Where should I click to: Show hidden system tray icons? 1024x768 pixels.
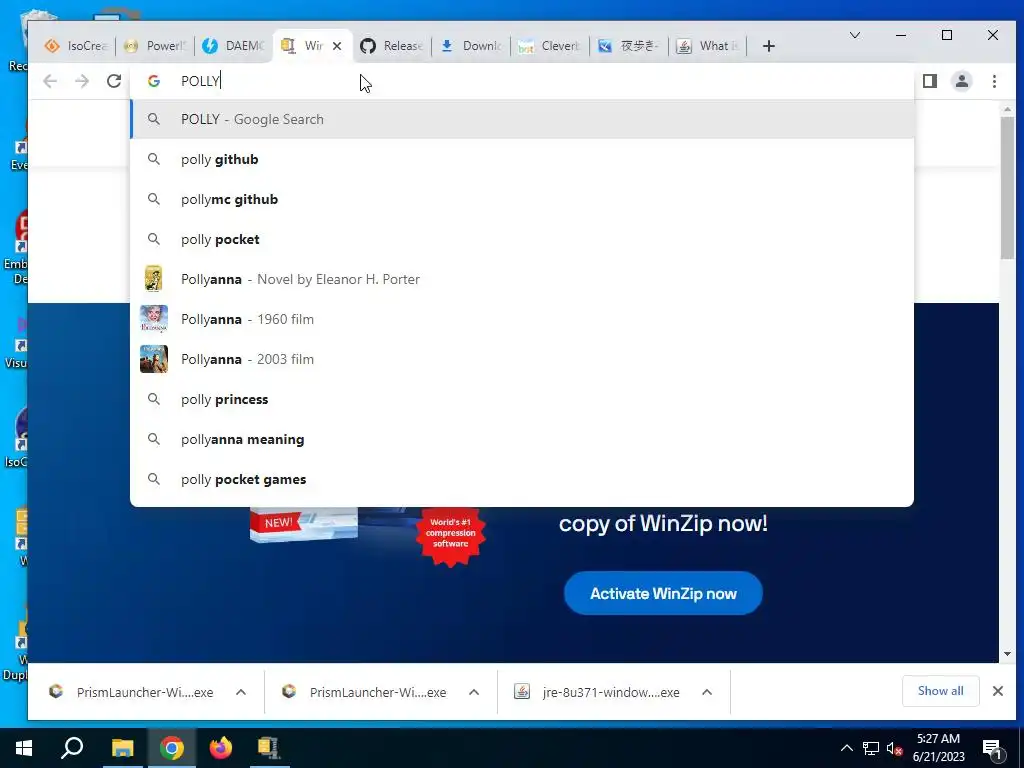tap(846, 748)
